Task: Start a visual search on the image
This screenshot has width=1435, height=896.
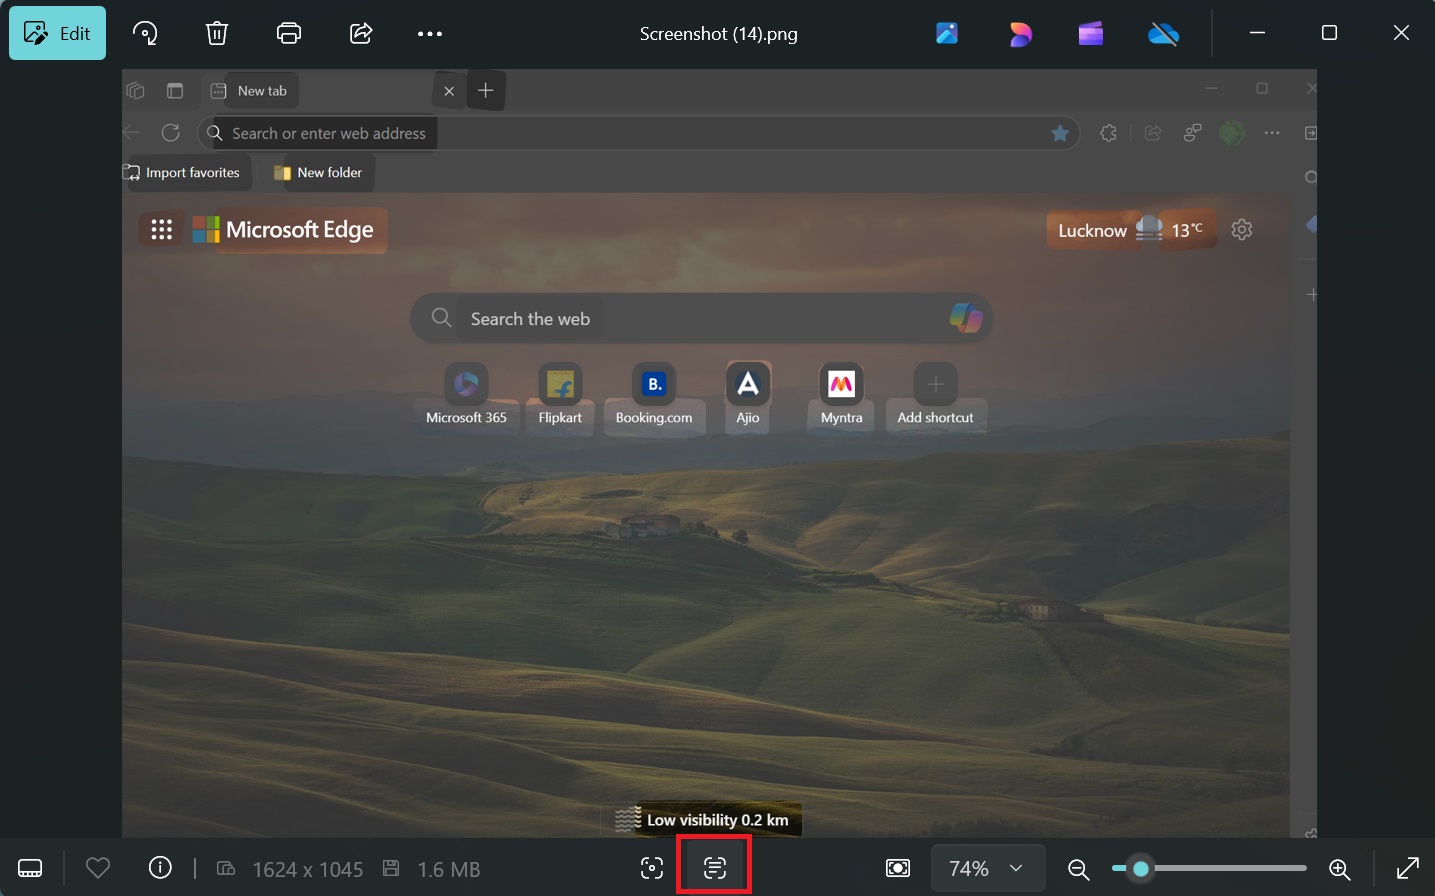Action: point(652,868)
